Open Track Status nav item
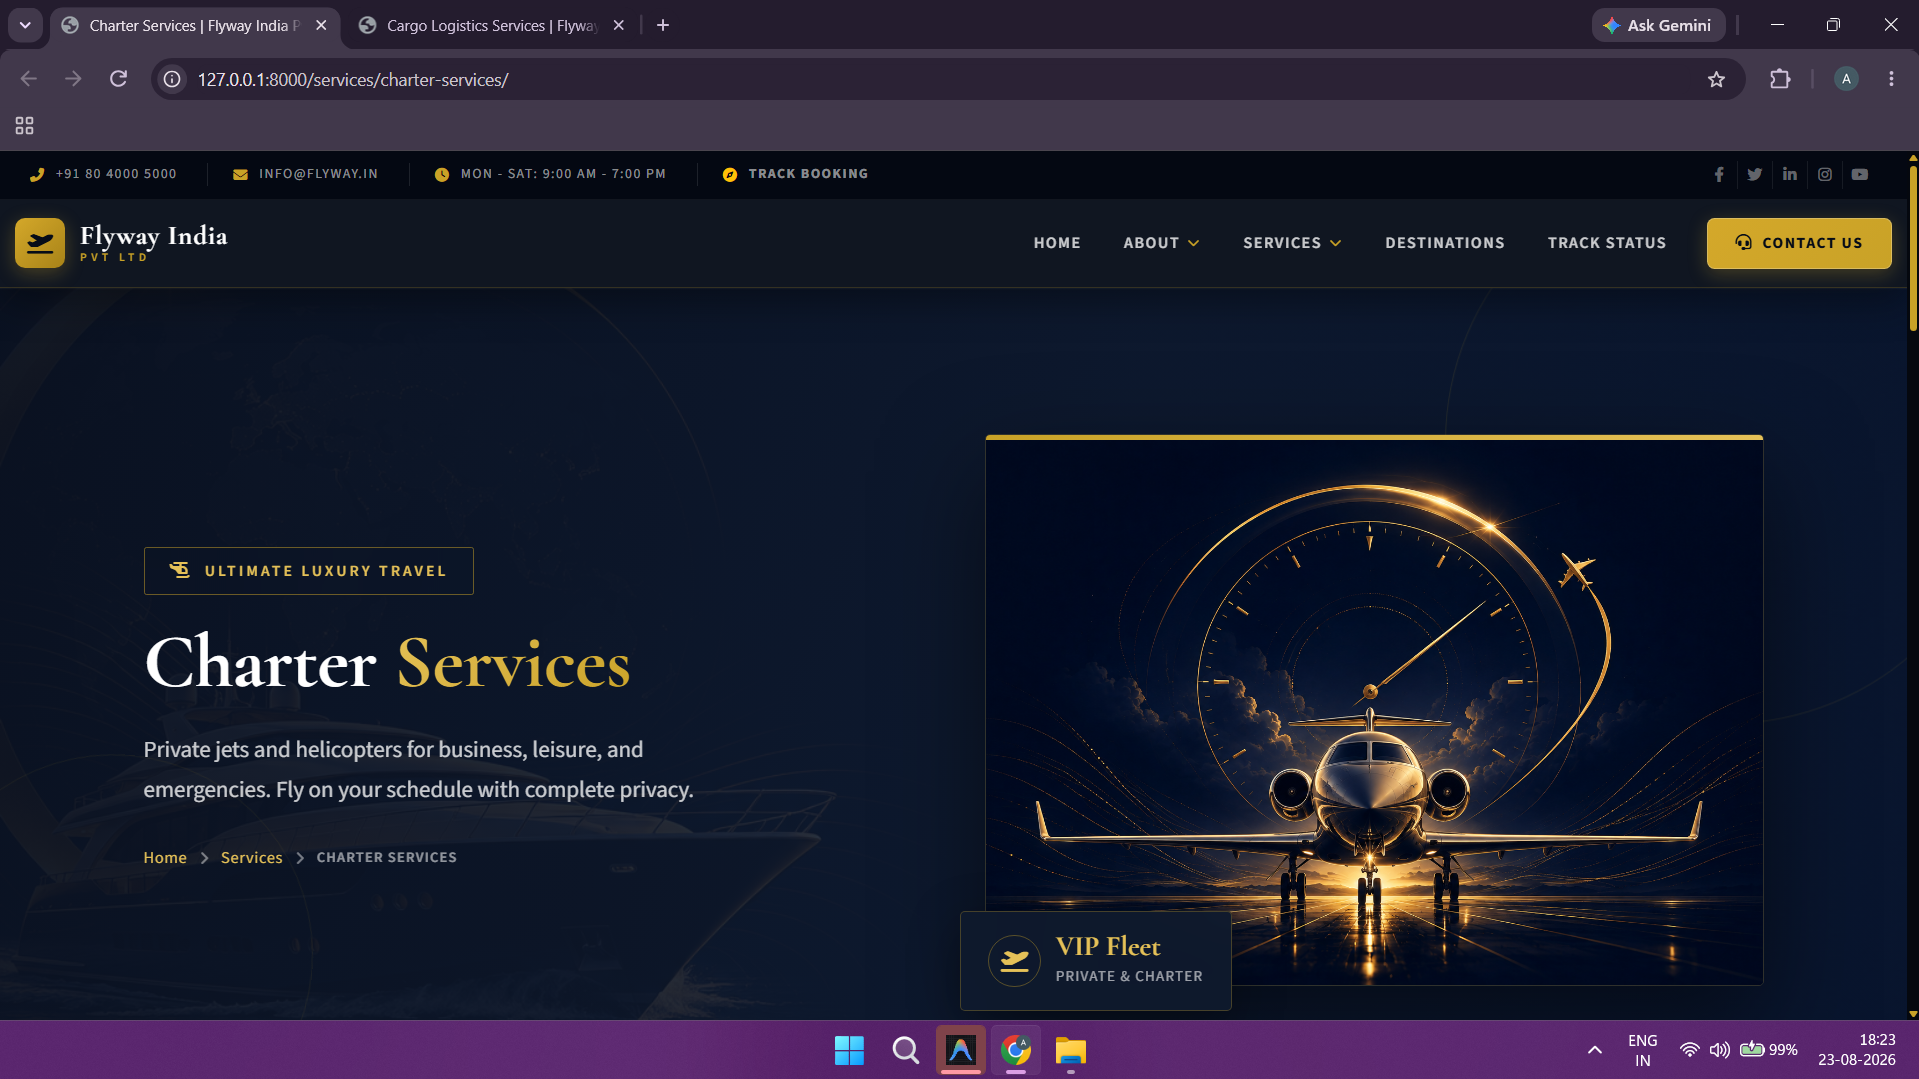The height and width of the screenshot is (1079, 1919). pyautogui.click(x=1607, y=243)
